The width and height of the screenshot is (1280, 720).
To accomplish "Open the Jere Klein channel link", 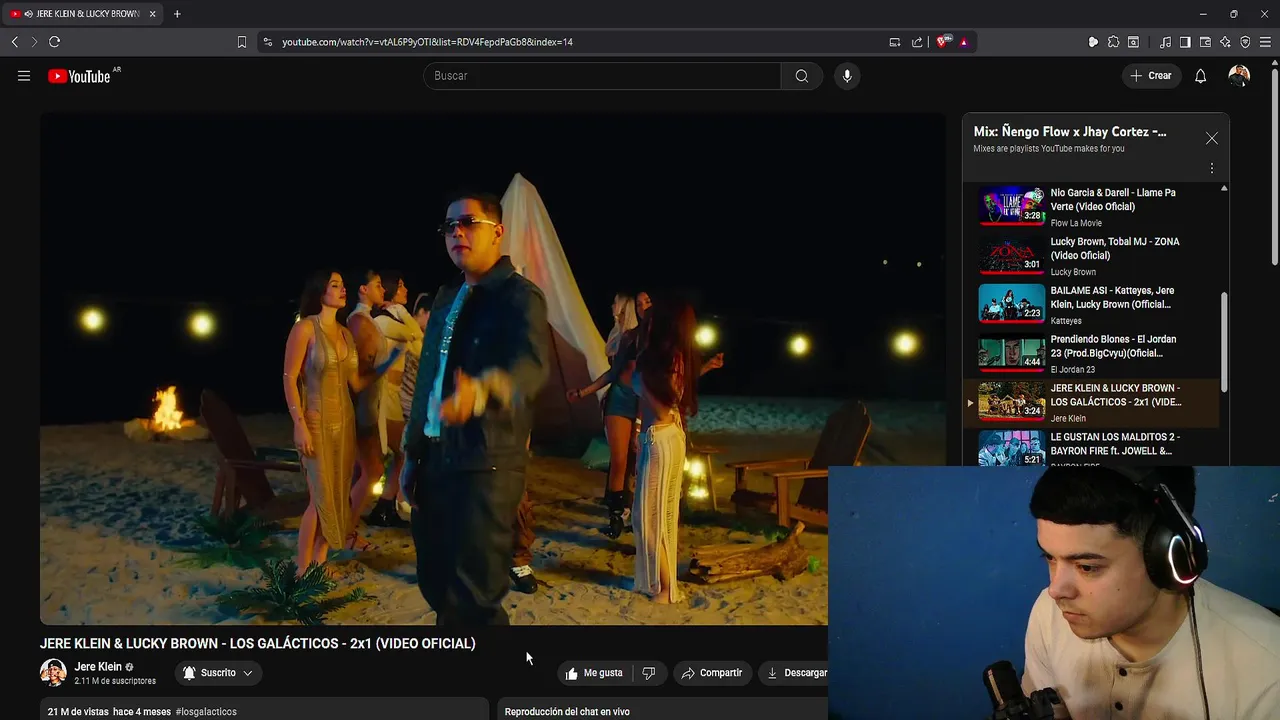I will coord(98,667).
